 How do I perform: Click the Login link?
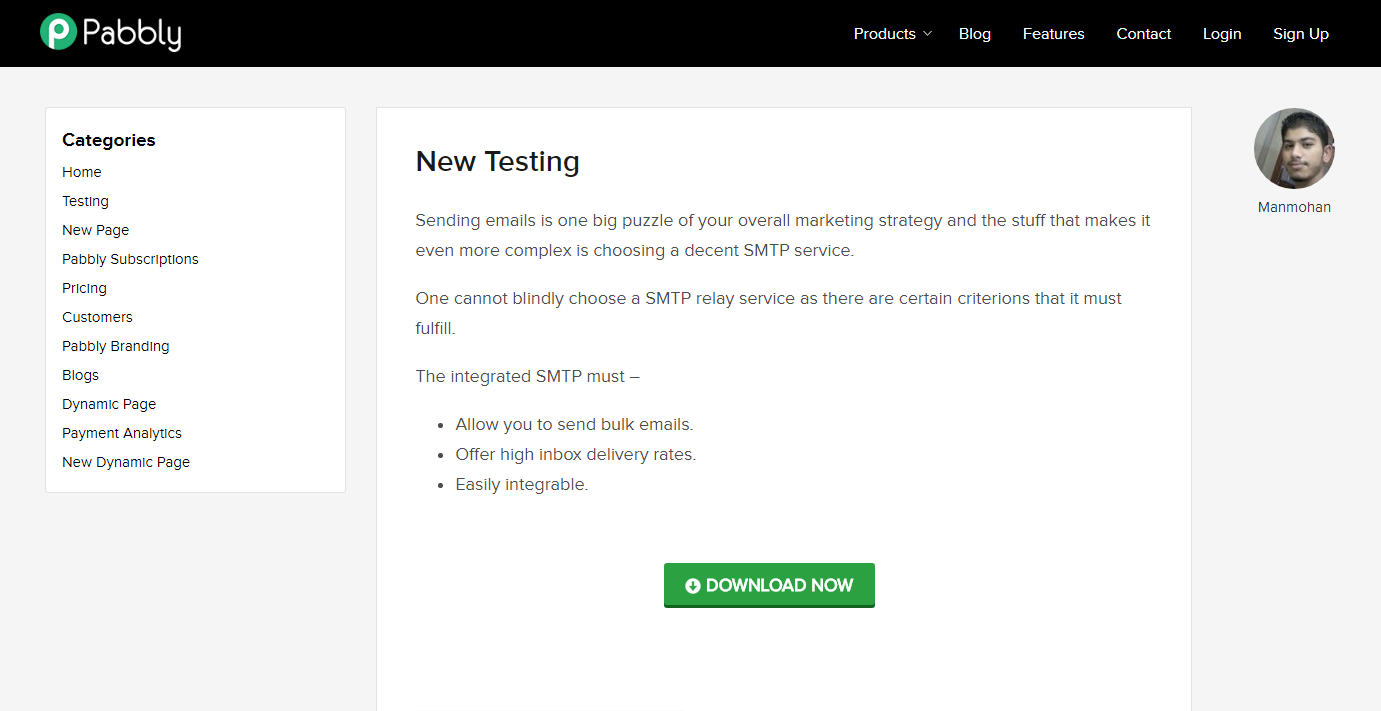(x=1221, y=34)
